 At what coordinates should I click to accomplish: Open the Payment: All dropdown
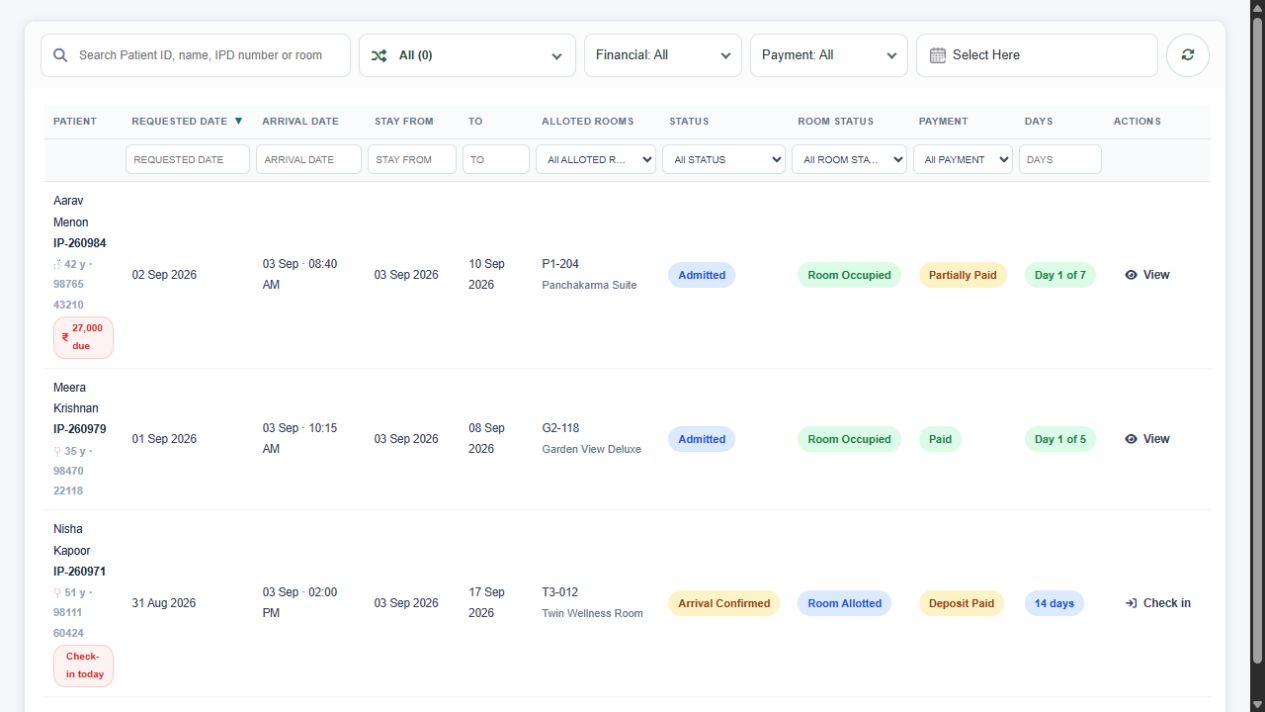(829, 55)
